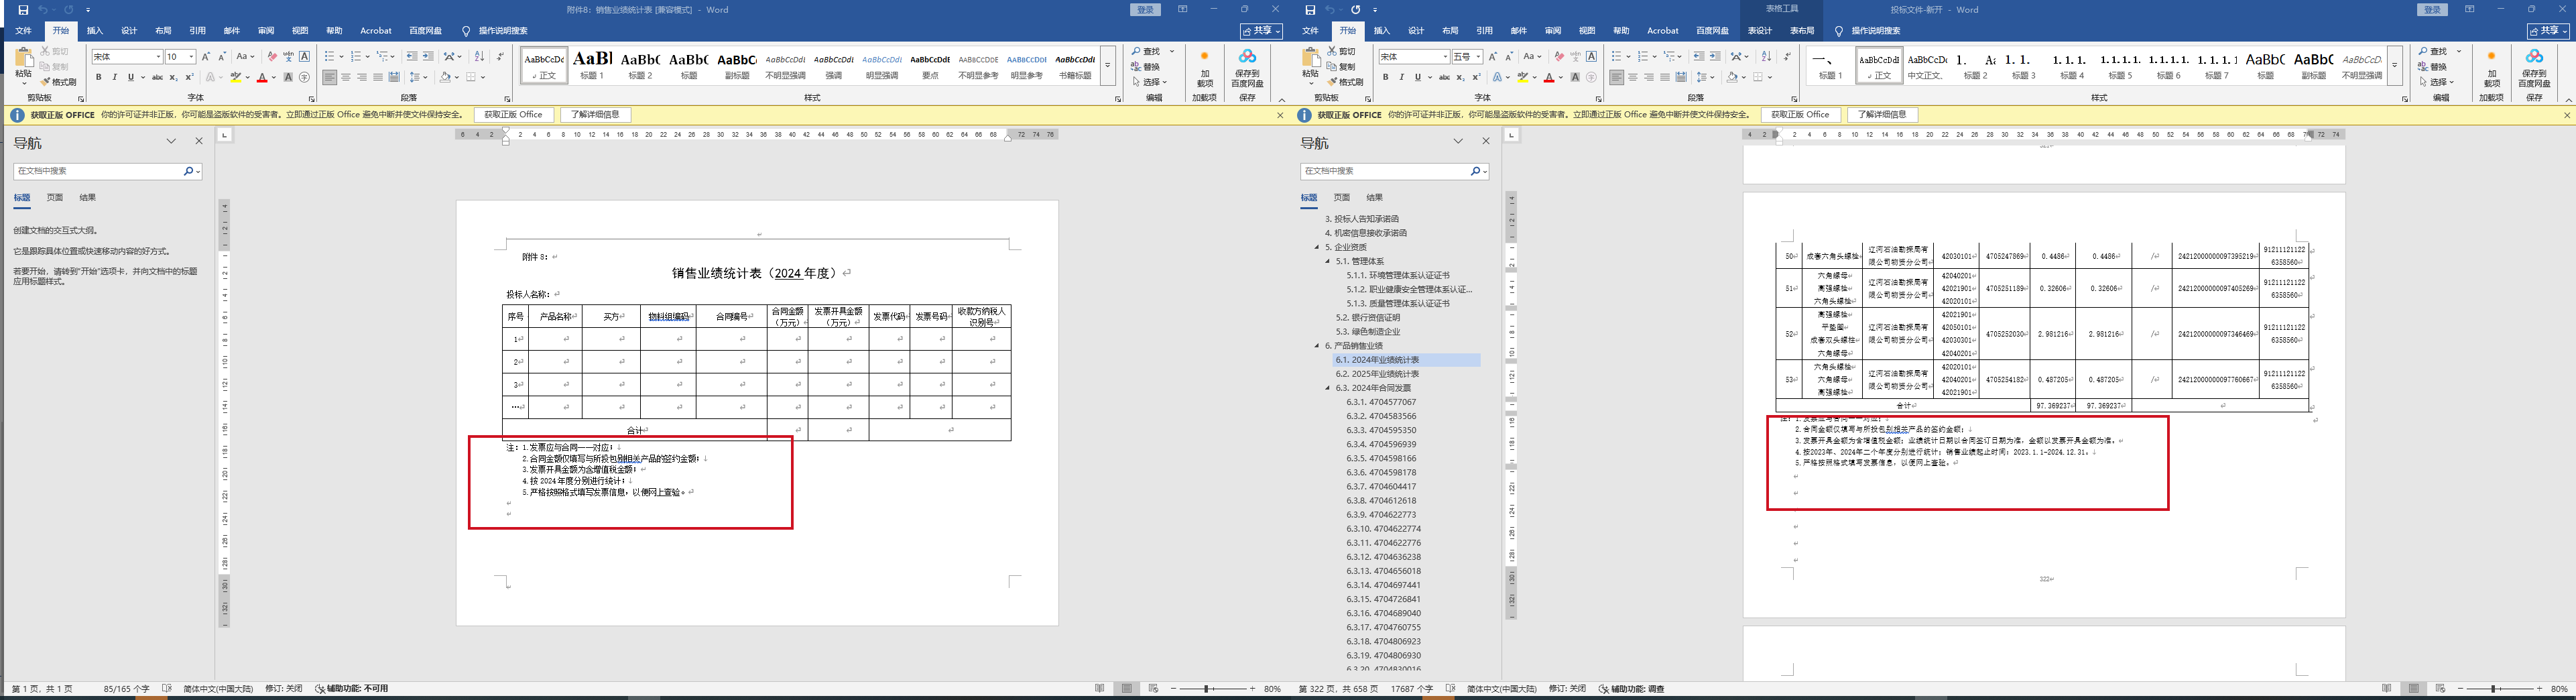Click 了解详细信息 button in right window

click(1882, 115)
